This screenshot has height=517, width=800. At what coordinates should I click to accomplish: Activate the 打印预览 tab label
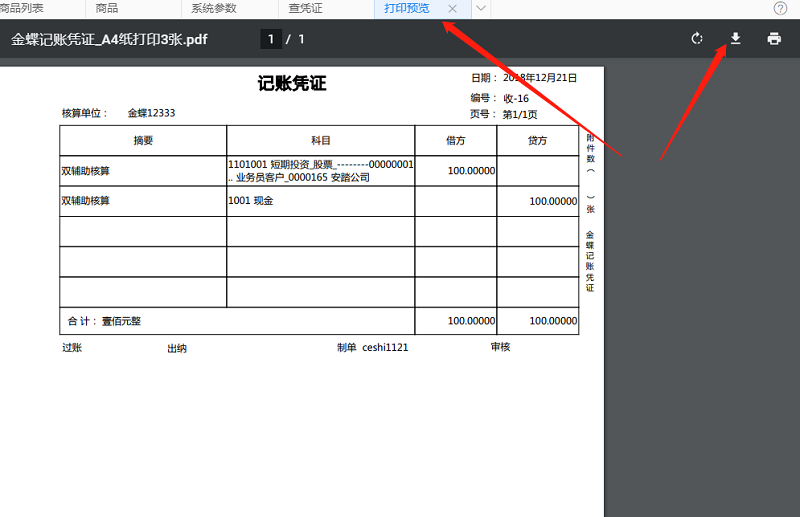pos(407,8)
